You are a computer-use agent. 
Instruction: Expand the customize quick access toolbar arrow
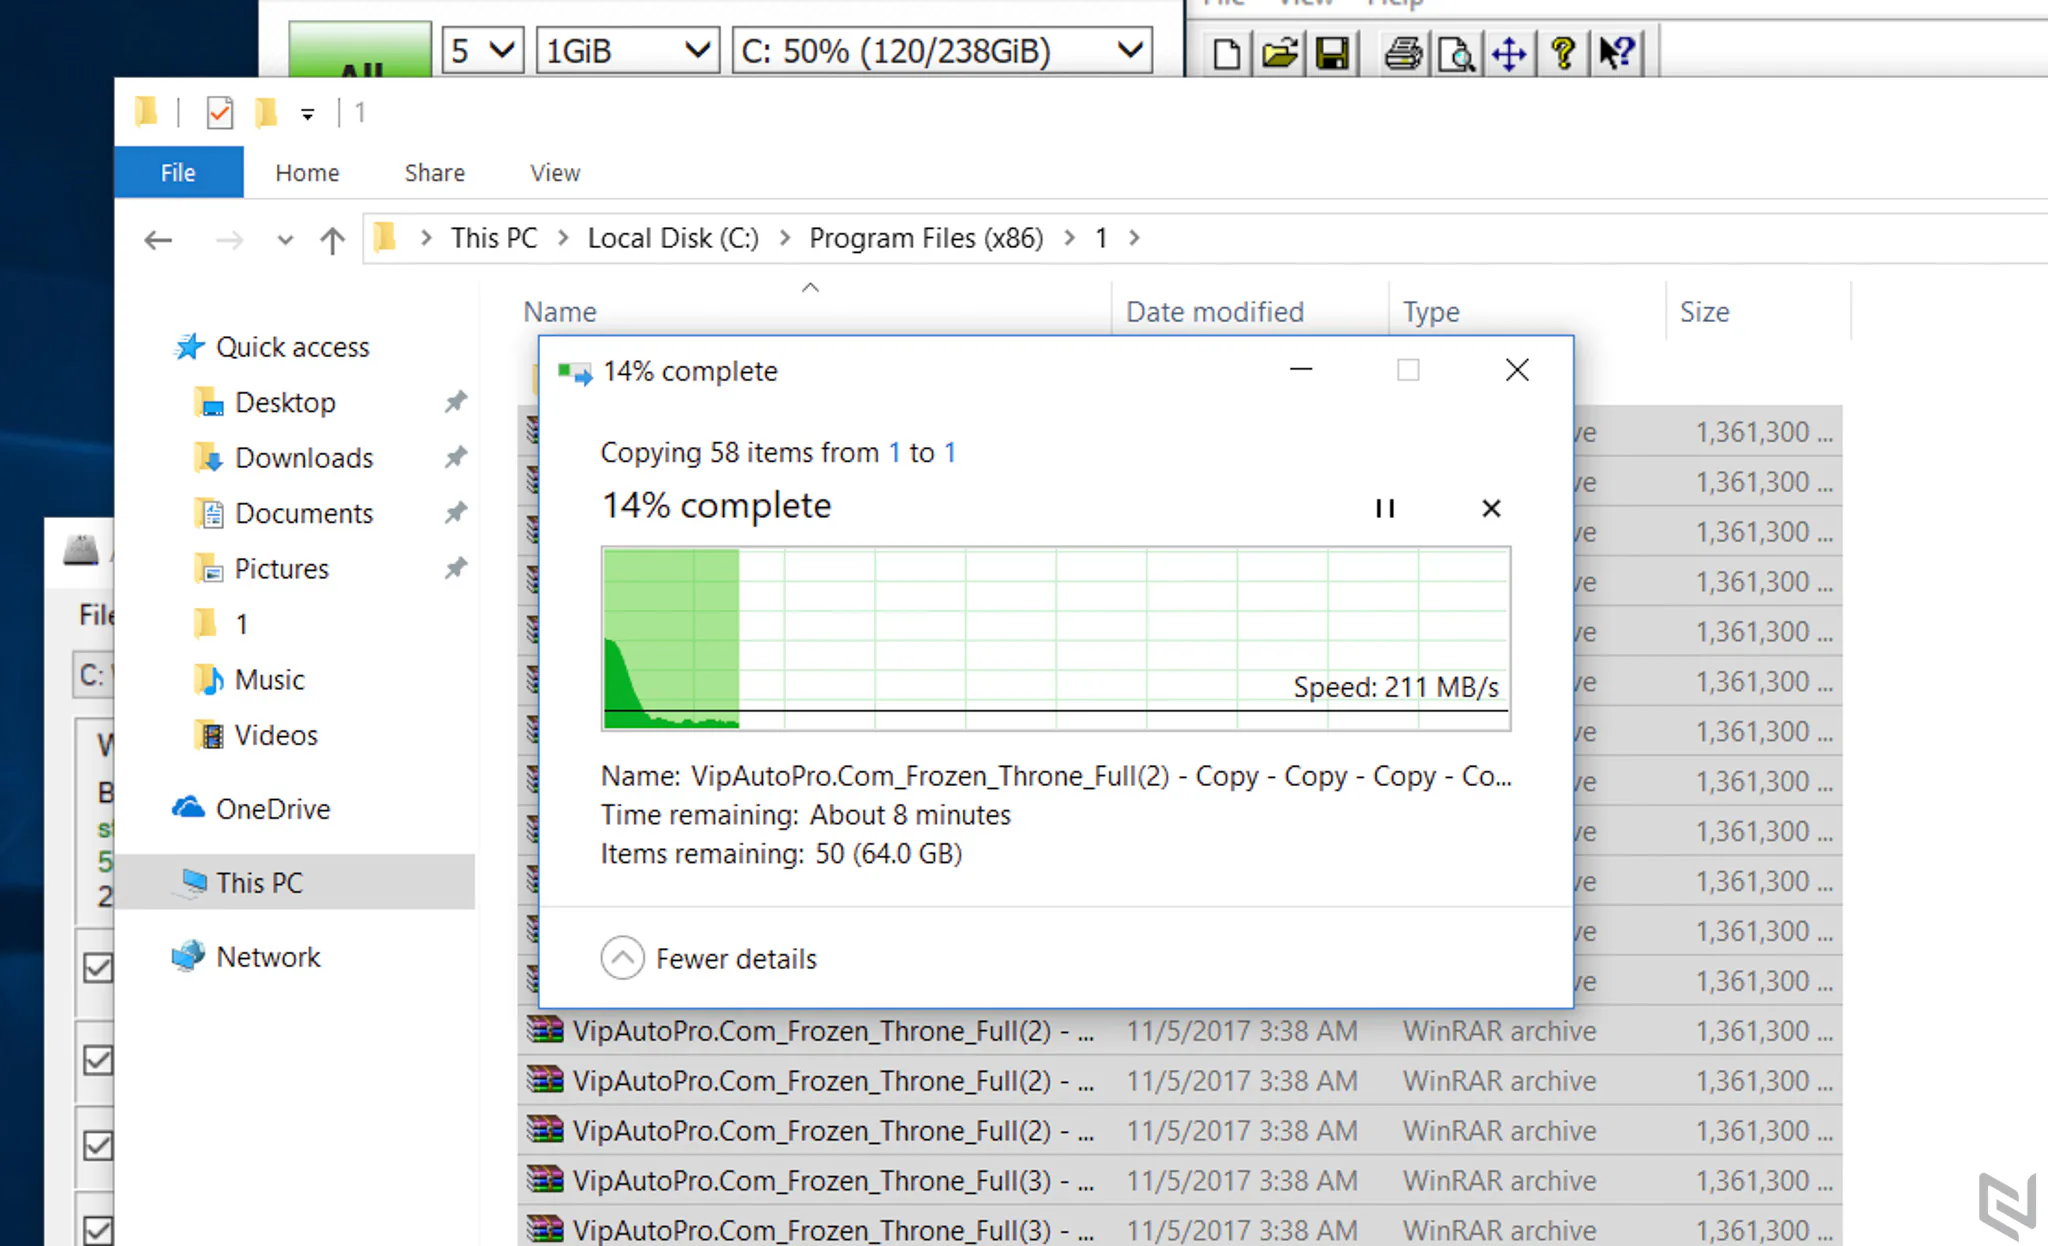coord(308,115)
